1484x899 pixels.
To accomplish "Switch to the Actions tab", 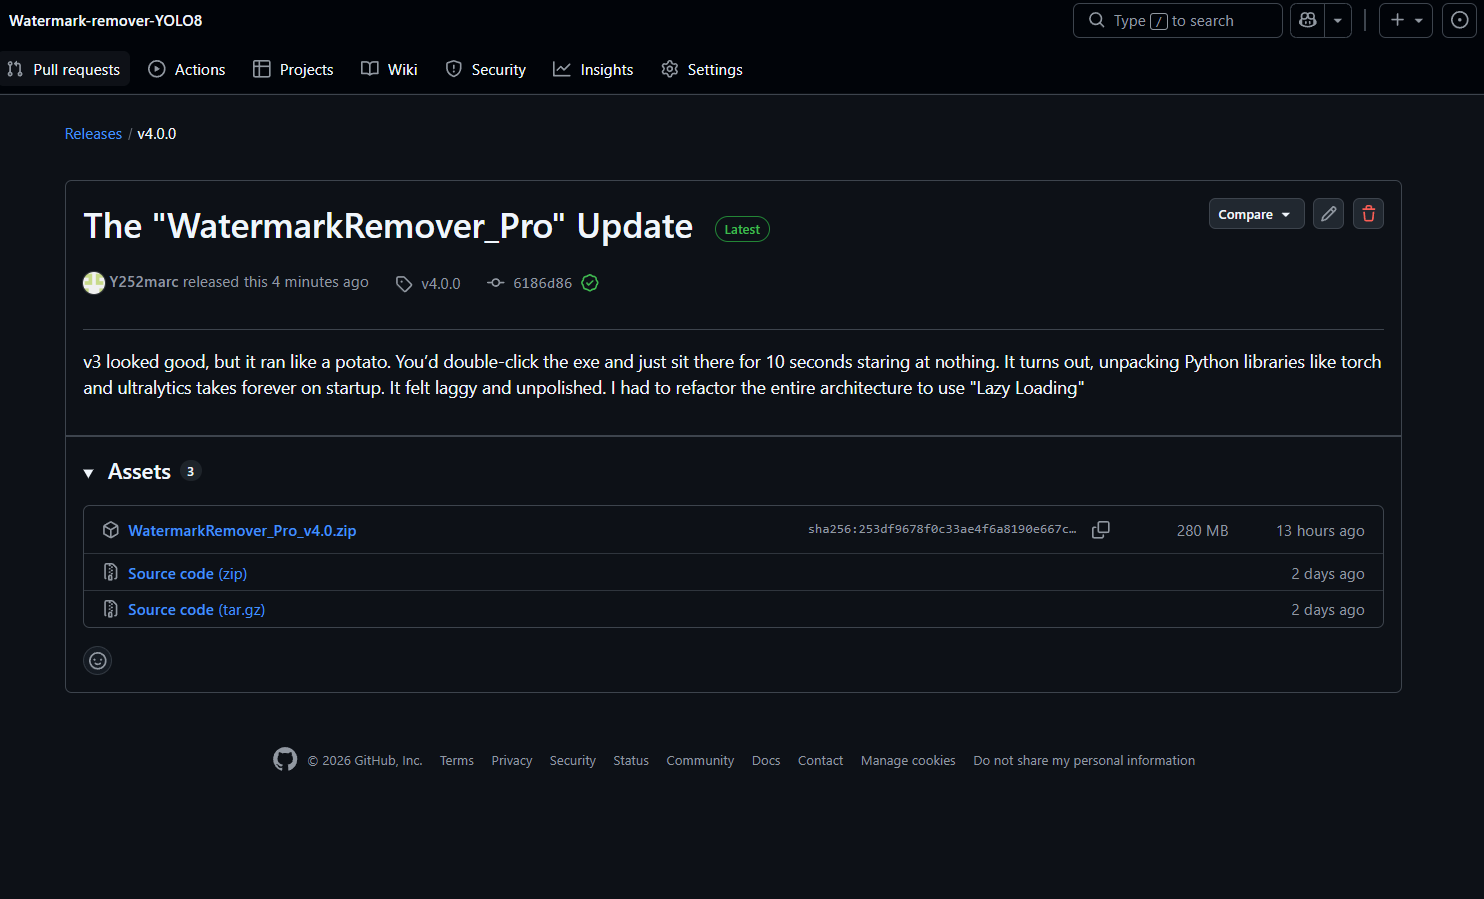I will point(187,69).
